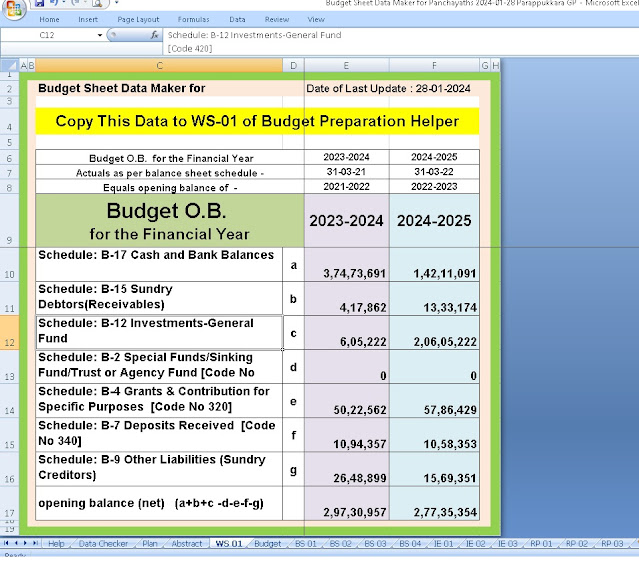This screenshot has height=566, width=639.
Task: Select column D header
Action: pyautogui.click(x=293, y=65)
